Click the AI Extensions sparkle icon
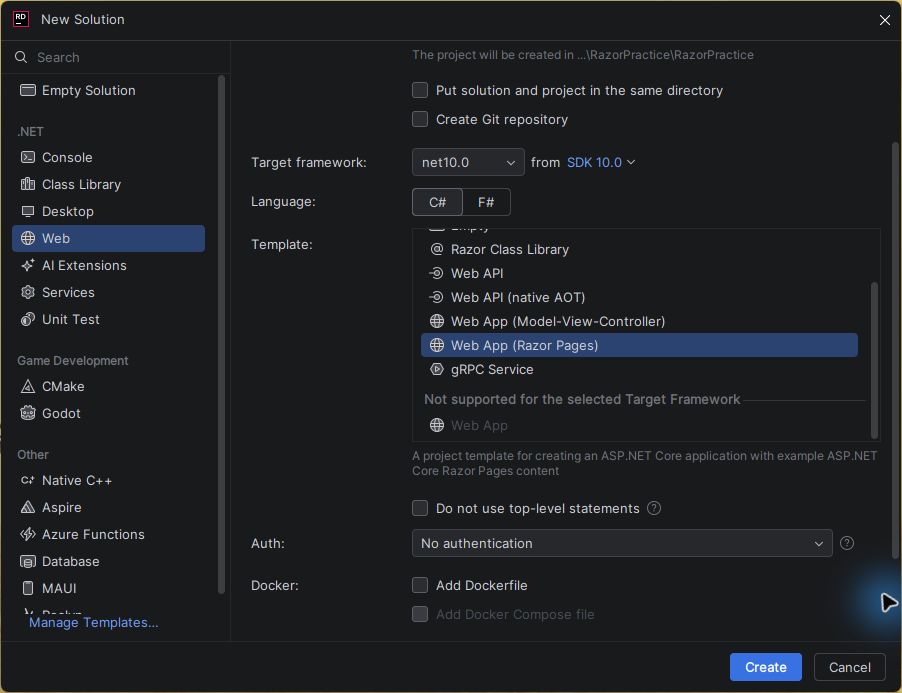Image resolution: width=902 pixels, height=693 pixels. [28, 265]
